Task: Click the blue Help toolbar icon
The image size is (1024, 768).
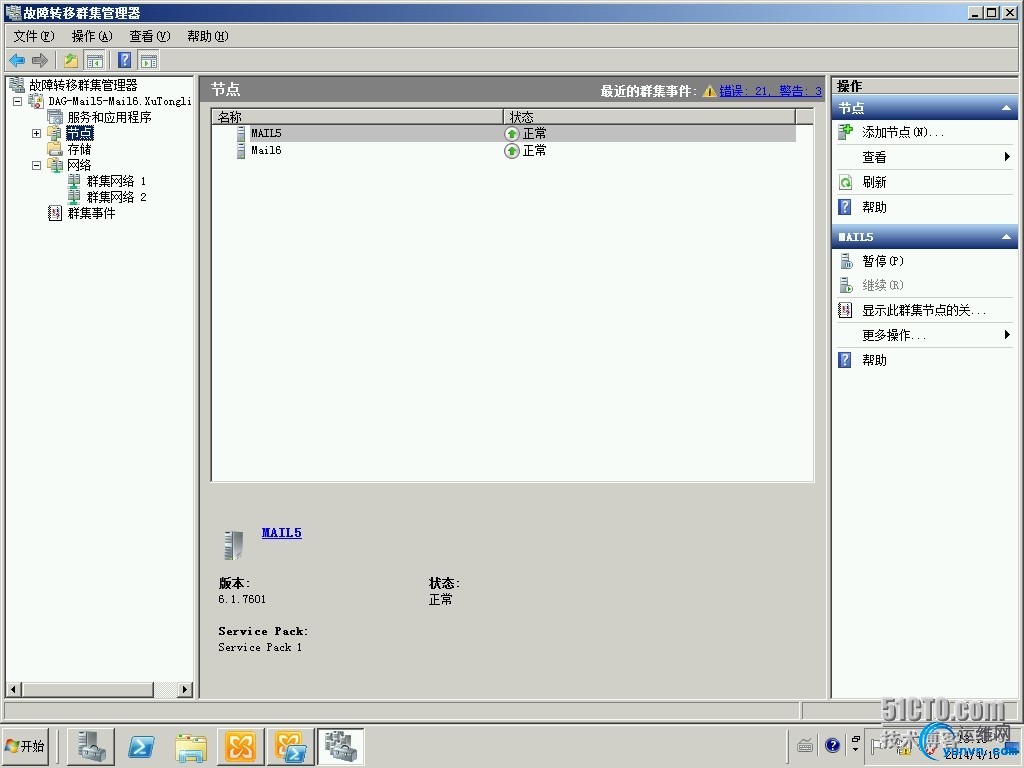Action: [124, 61]
